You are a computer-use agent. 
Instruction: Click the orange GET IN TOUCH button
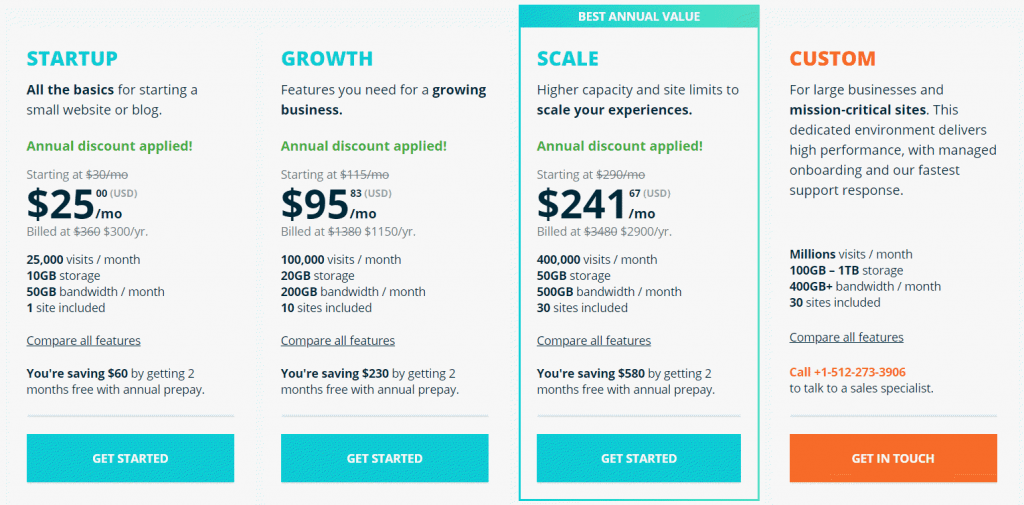pos(893,458)
